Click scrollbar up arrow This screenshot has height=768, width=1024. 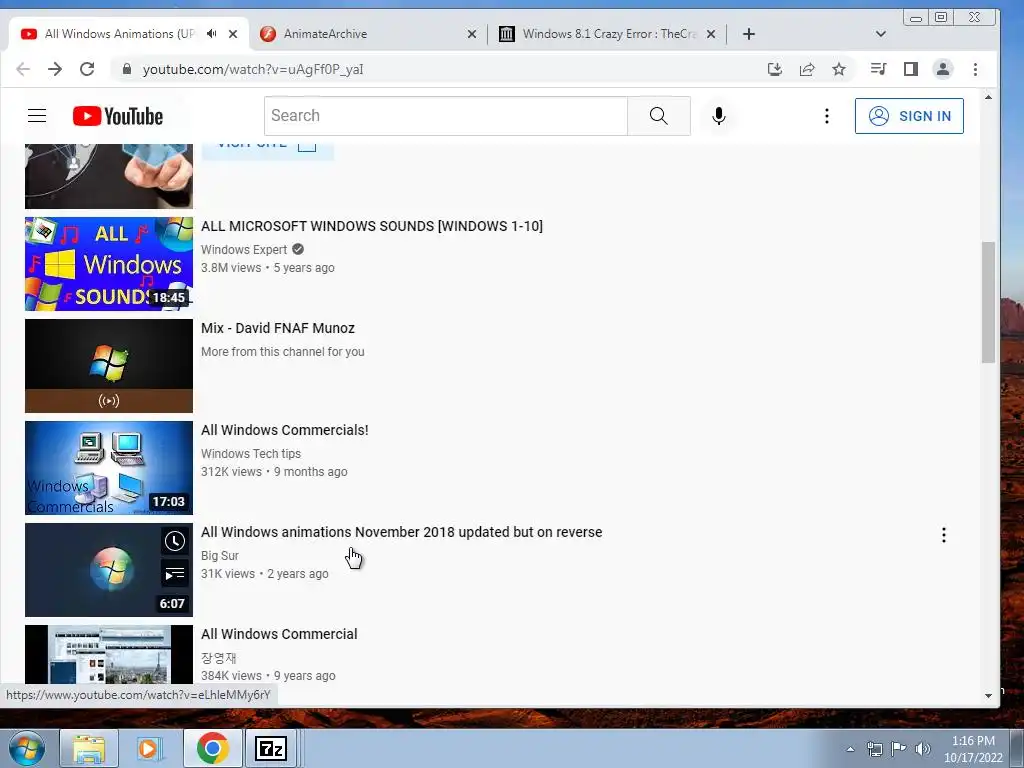[988, 97]
